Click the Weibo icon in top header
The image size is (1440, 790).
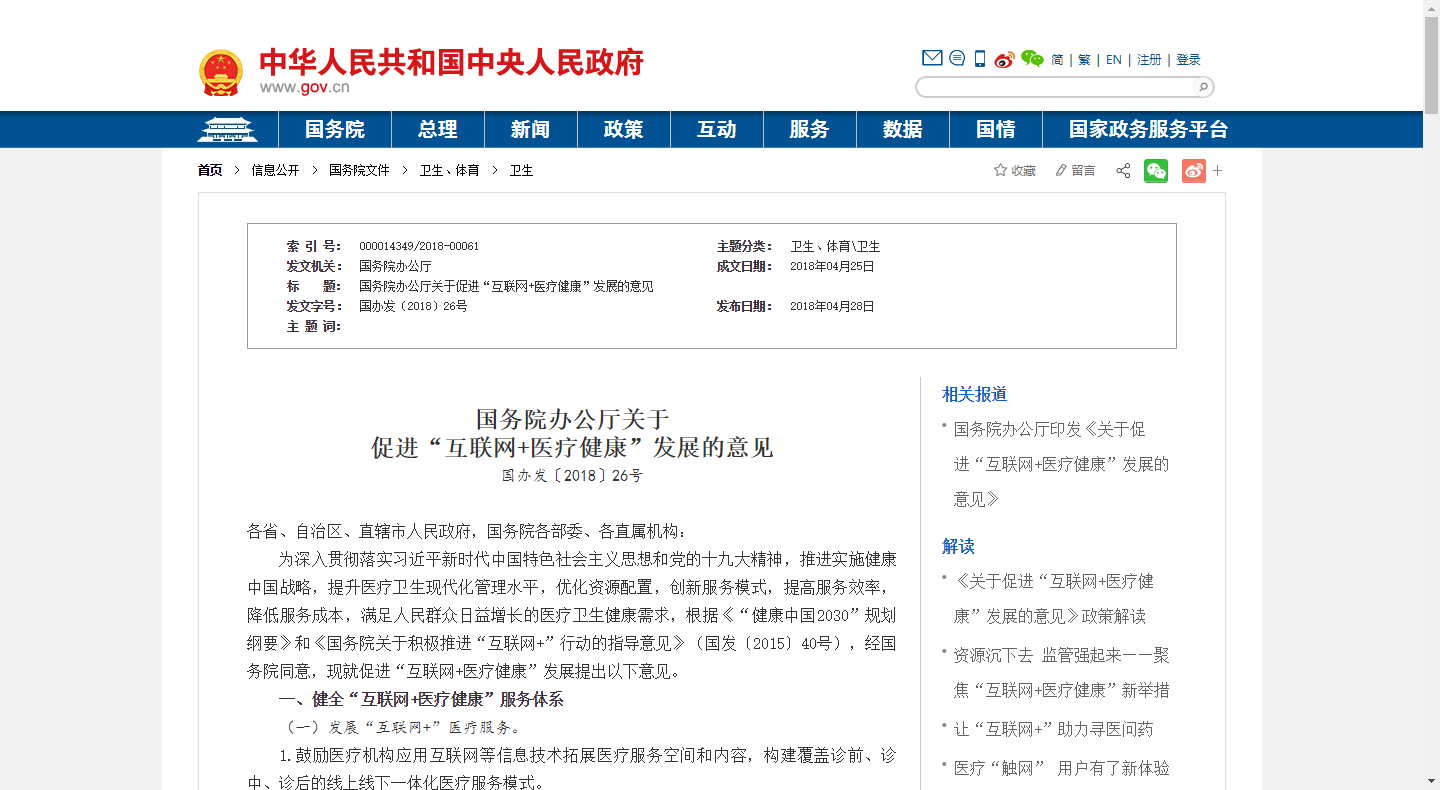coord(1004,59)
